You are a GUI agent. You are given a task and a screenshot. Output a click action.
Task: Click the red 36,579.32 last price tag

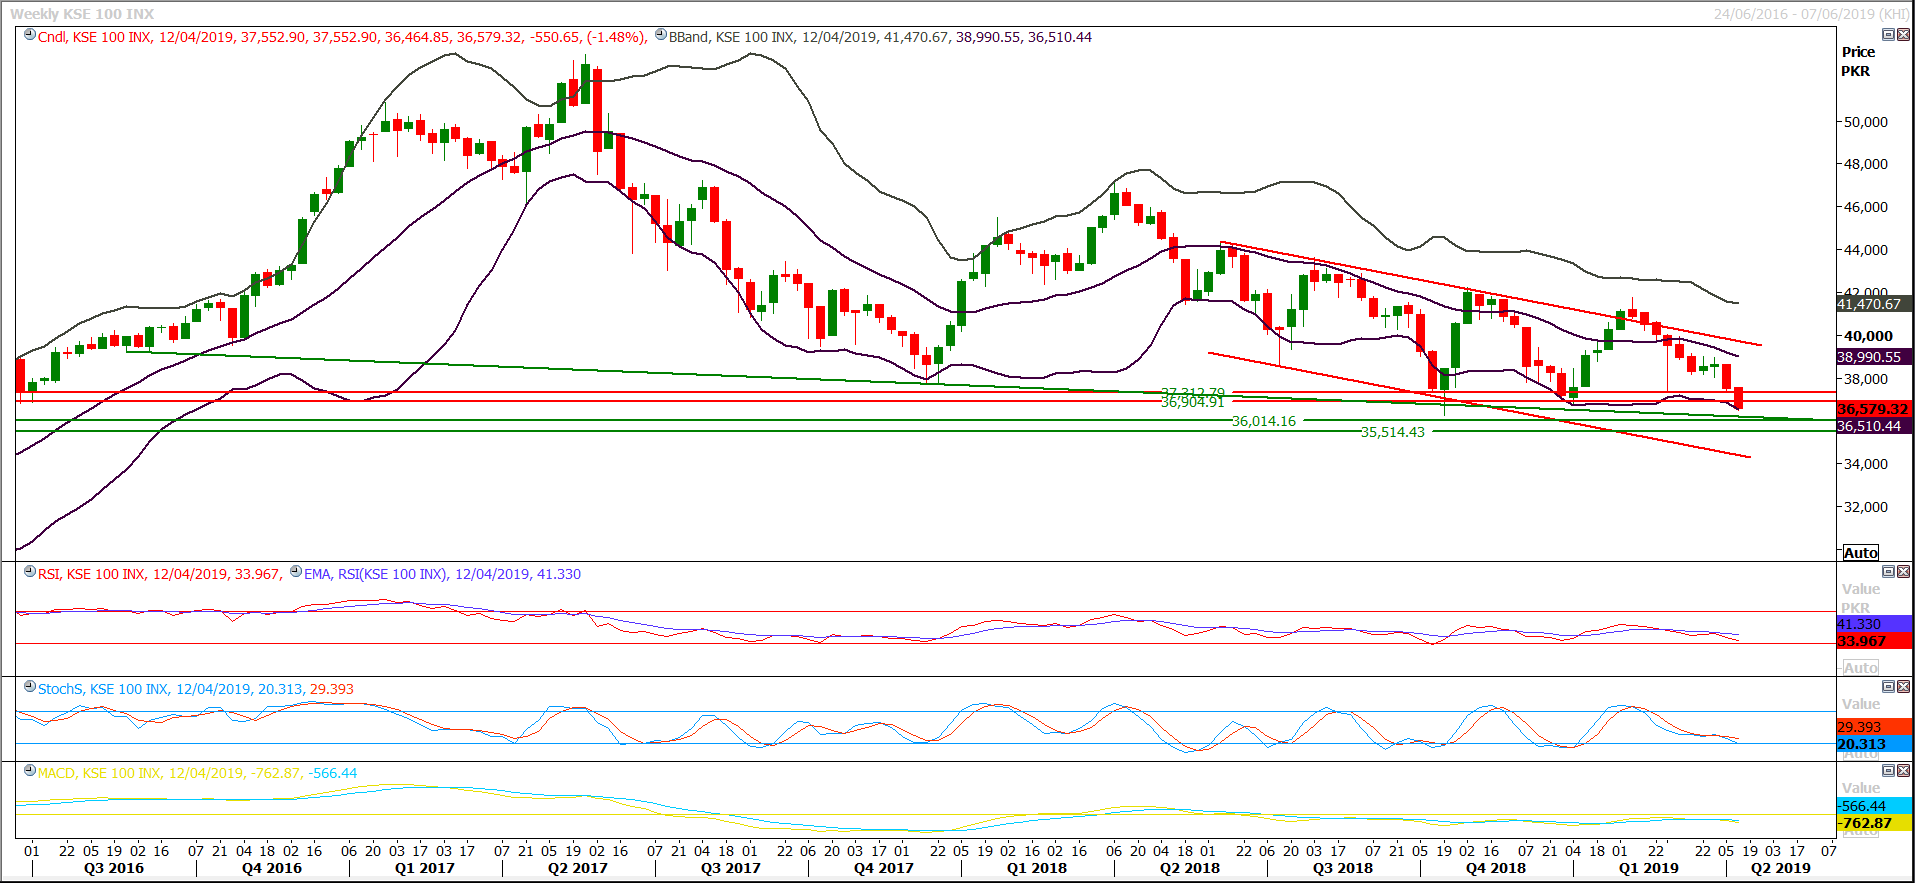click(x=1874, y=409)
